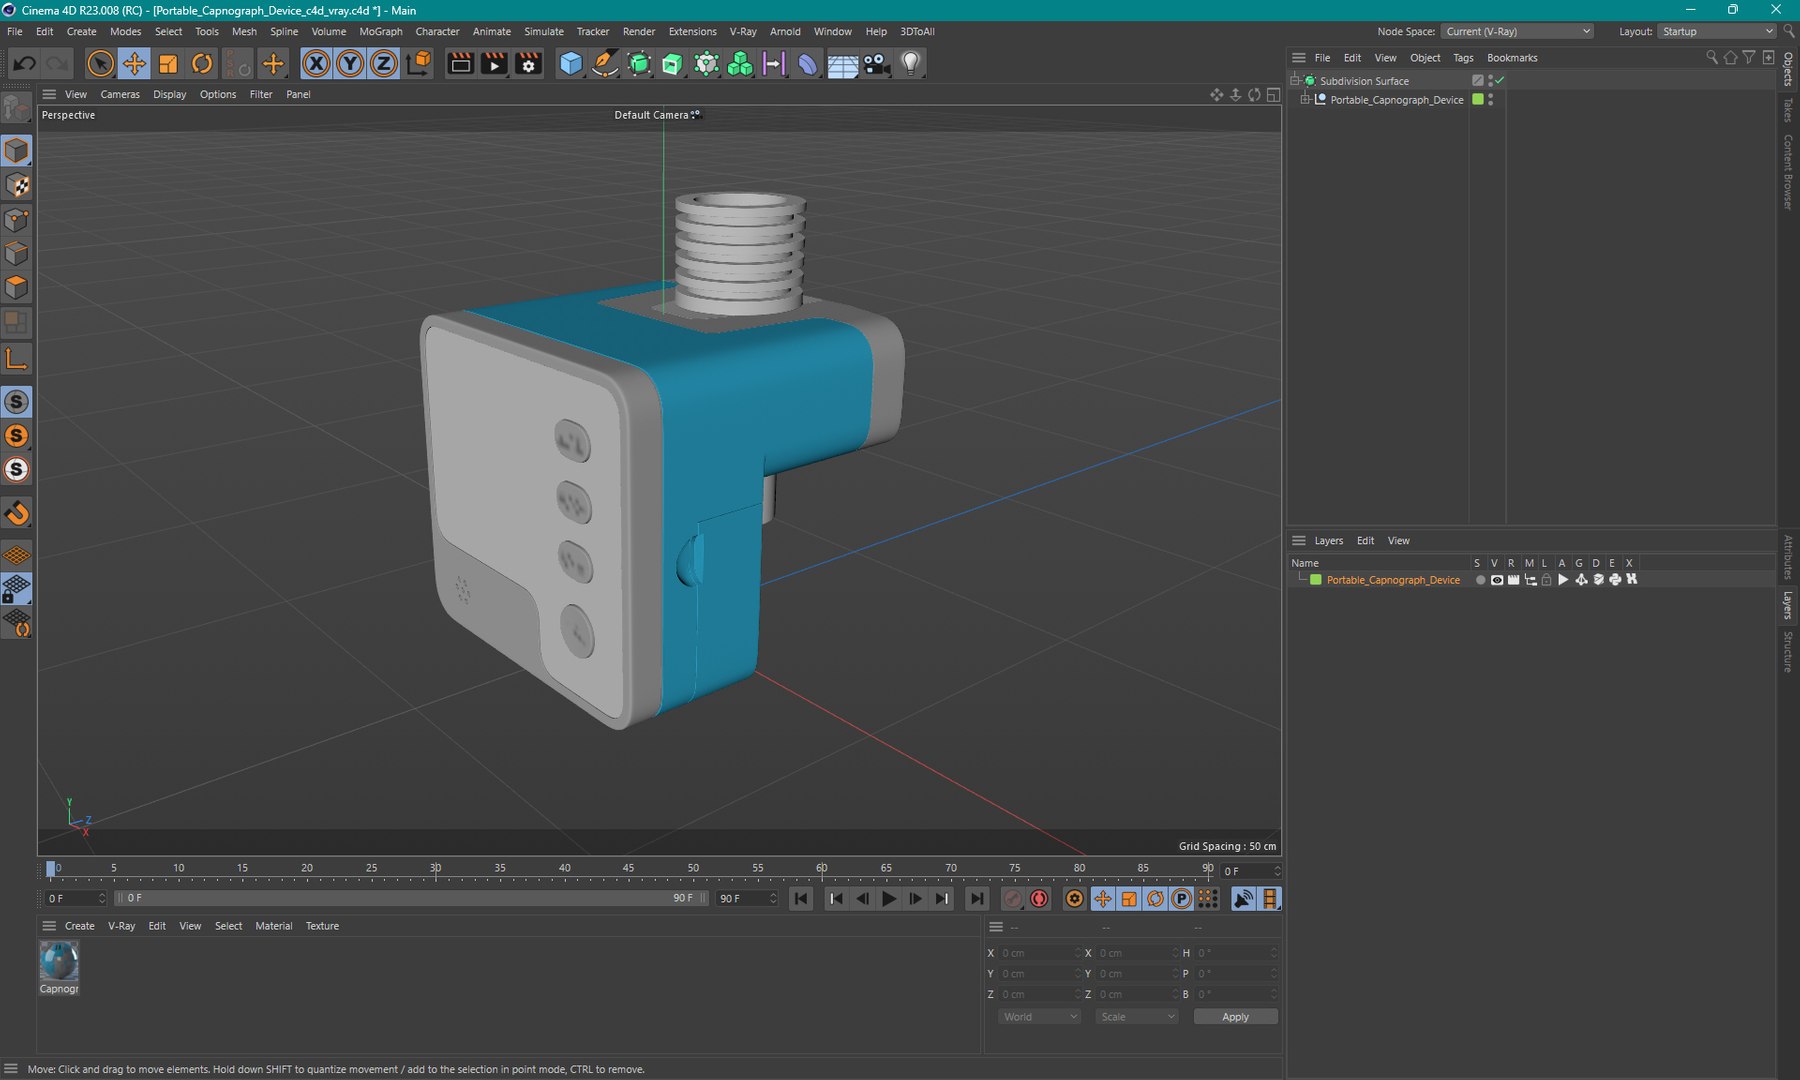Open the World coordinate dropdown
Viewport: 1800px width, 1080px height.
1039,1017
